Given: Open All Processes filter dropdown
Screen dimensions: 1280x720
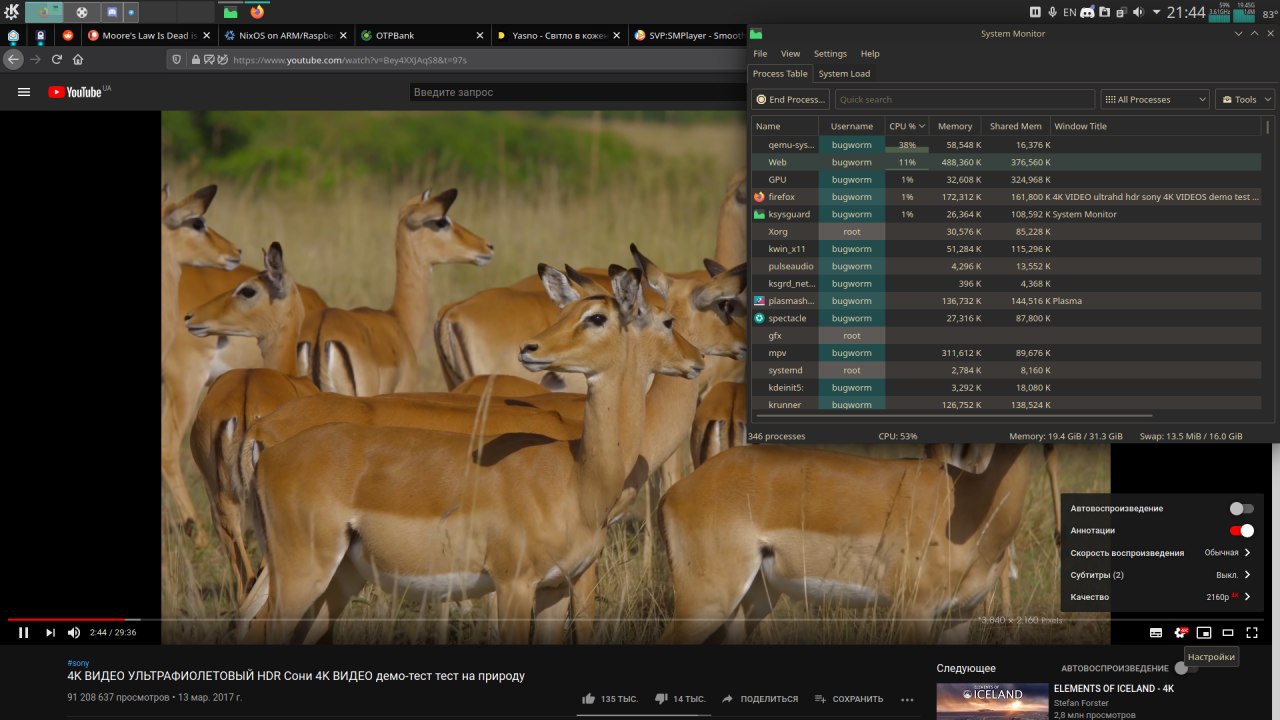Looking at the screenshot, I should pos(1155,100).
